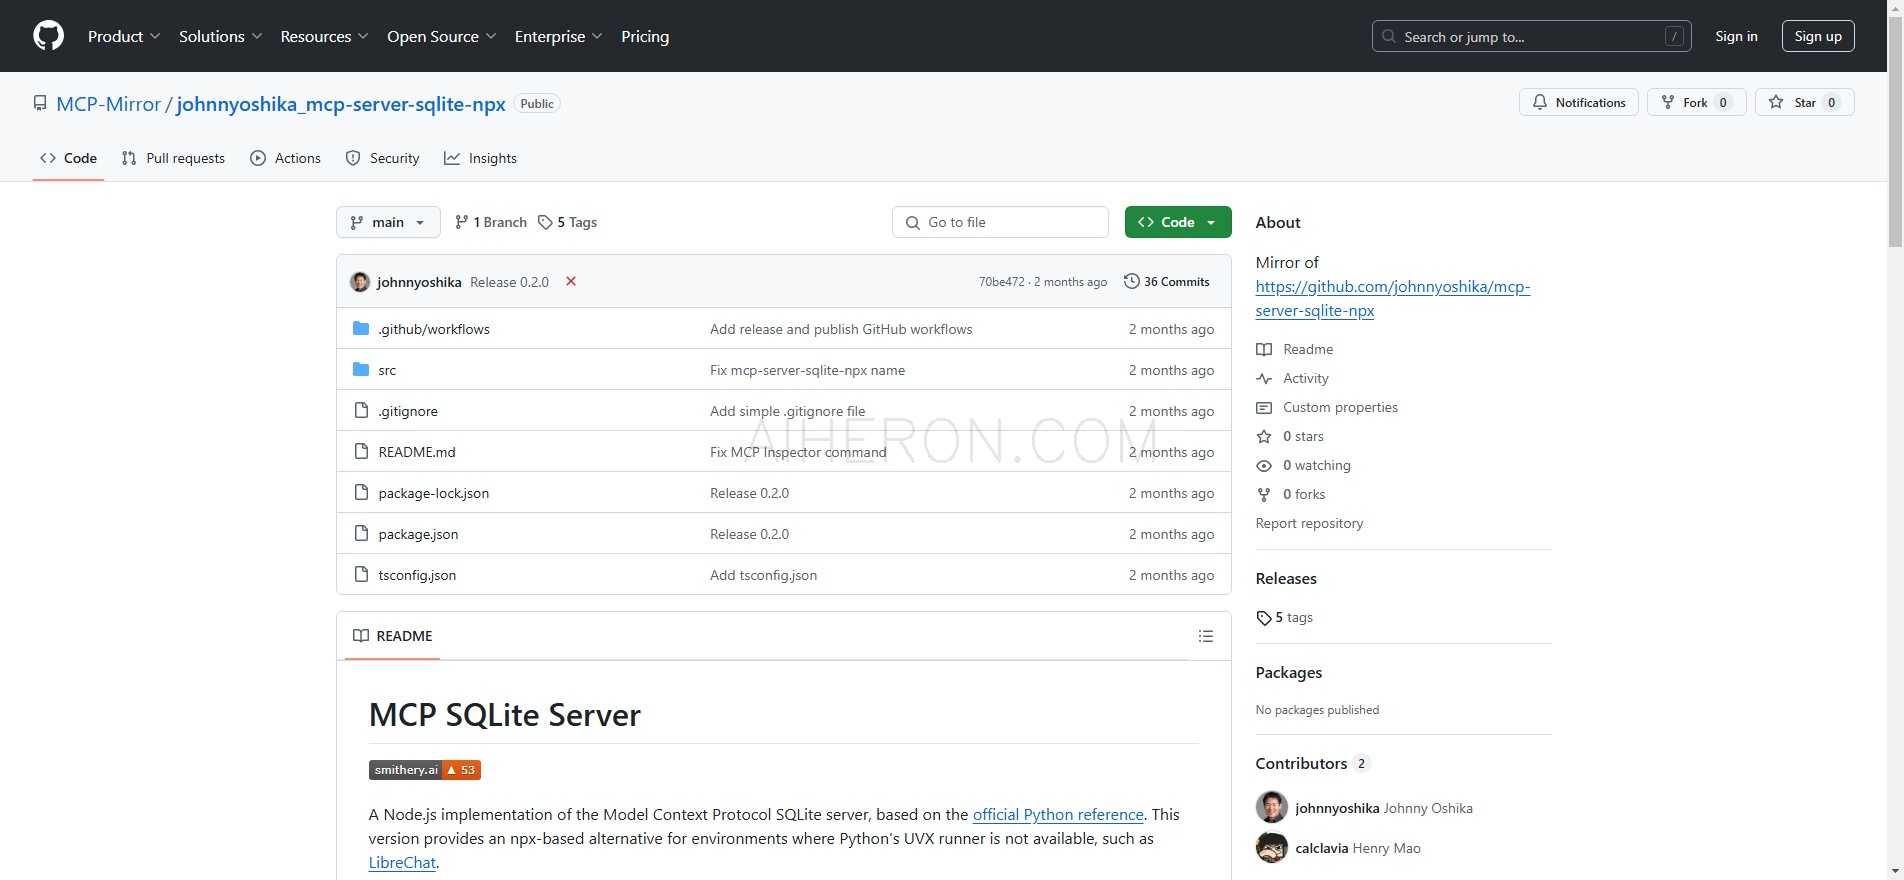
Task: Open johnnyoshika_mcp-server-sqlite-npx repository link
Action: coord(341,104)
